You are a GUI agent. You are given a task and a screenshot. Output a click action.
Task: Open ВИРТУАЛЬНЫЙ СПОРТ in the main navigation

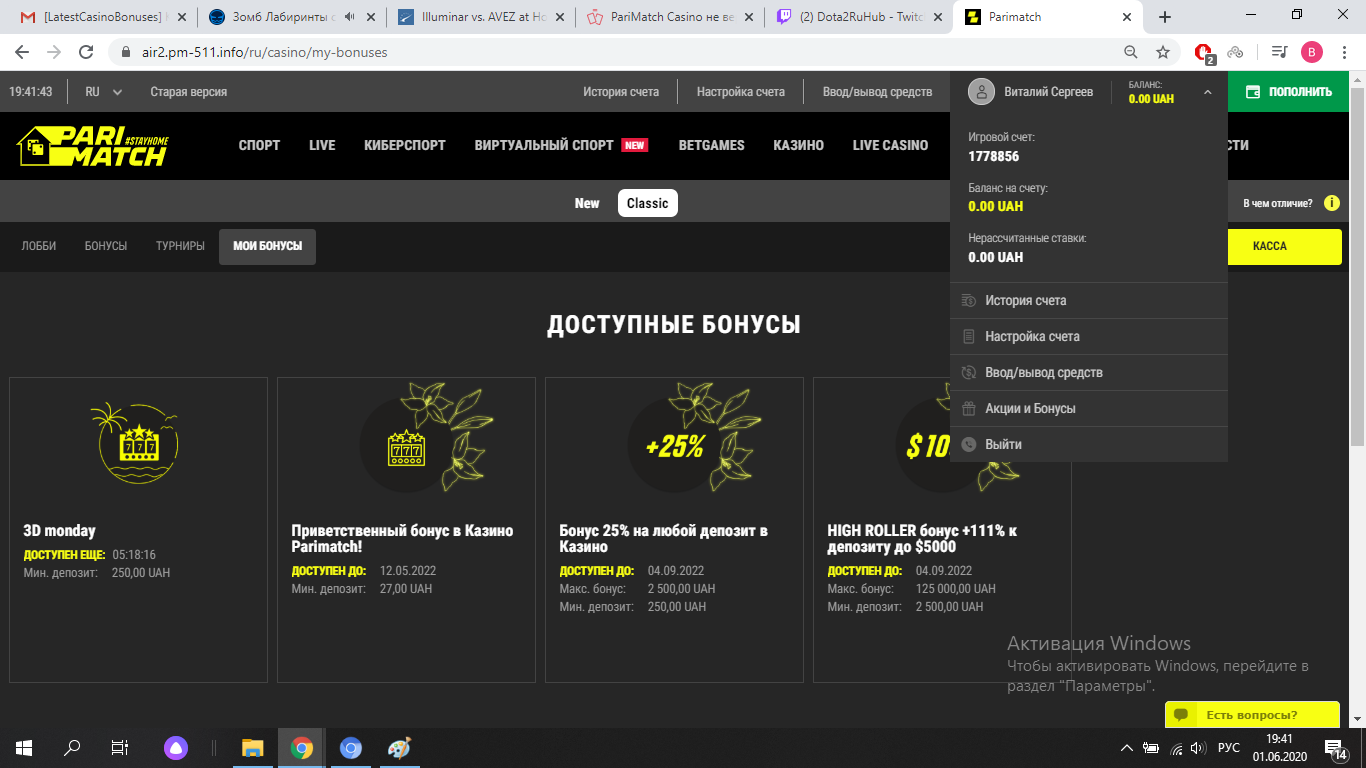click(x=544, y=146)
